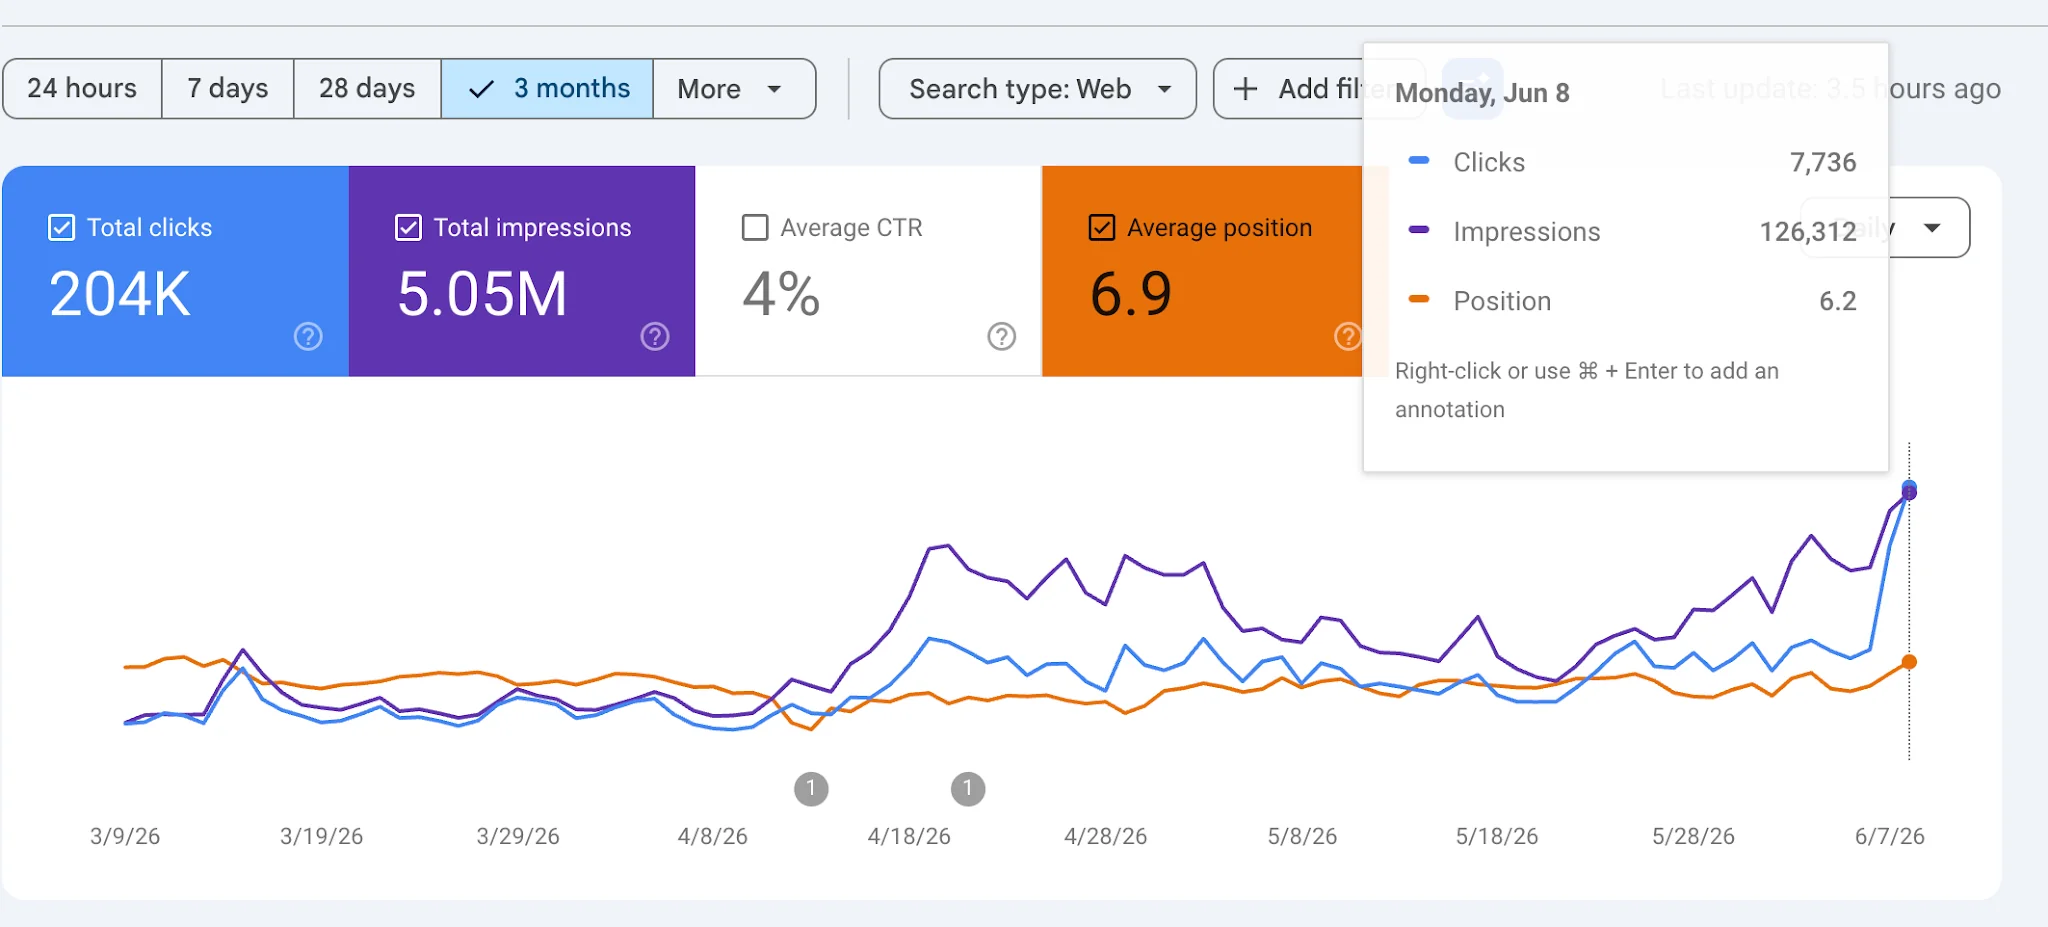This screenshot has height=927, width=2048.
Task: Disable the Average position checkbox
Action: point(1102,228)
